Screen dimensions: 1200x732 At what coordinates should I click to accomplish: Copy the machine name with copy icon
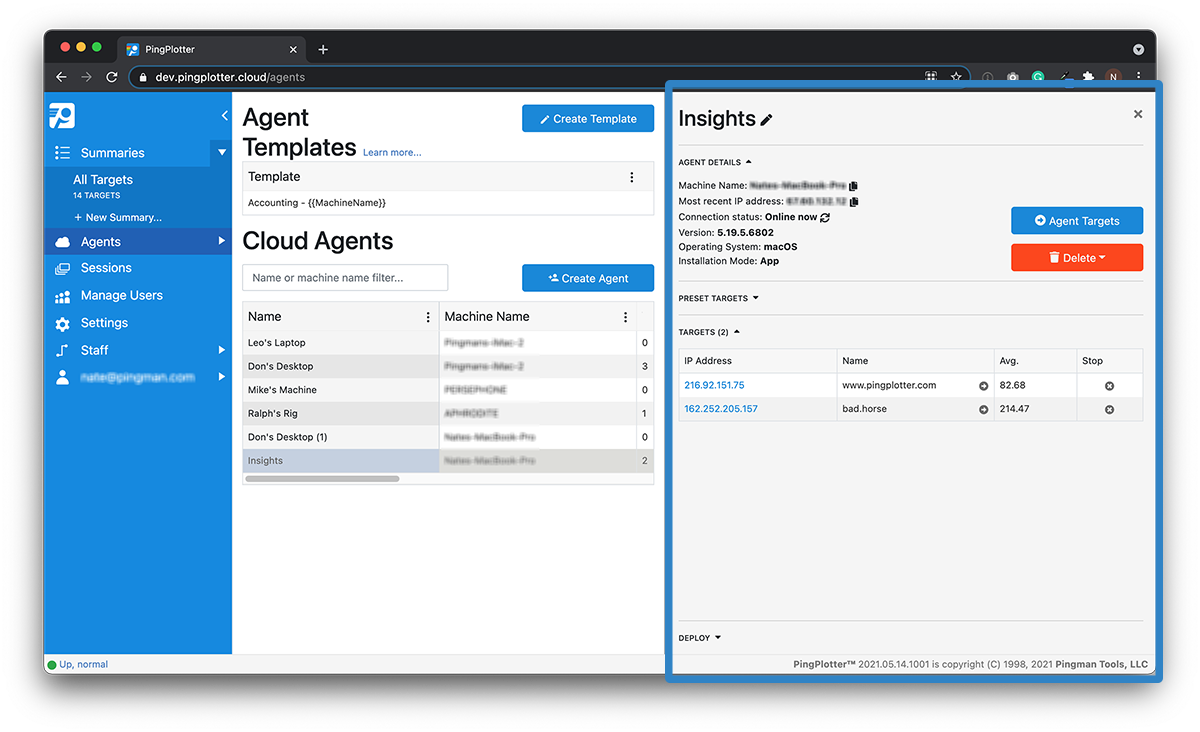[853, 186]
